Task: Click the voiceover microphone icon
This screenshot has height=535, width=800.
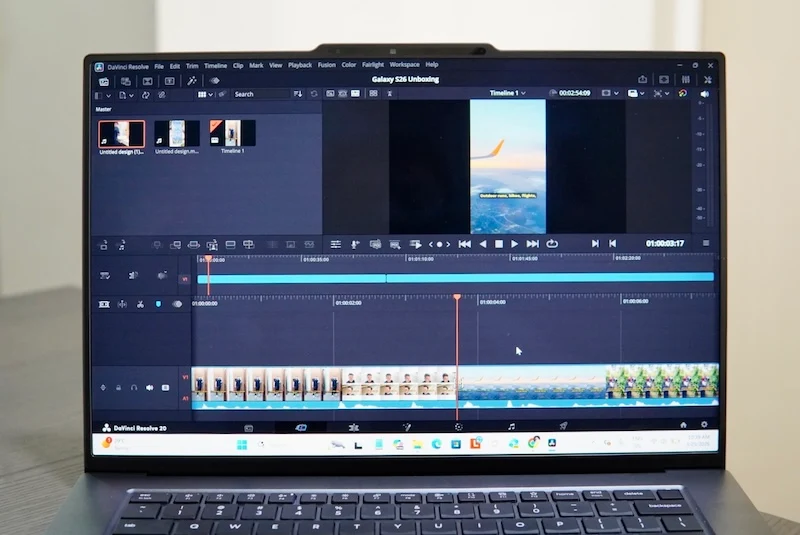Action: (x=355, y=245)
